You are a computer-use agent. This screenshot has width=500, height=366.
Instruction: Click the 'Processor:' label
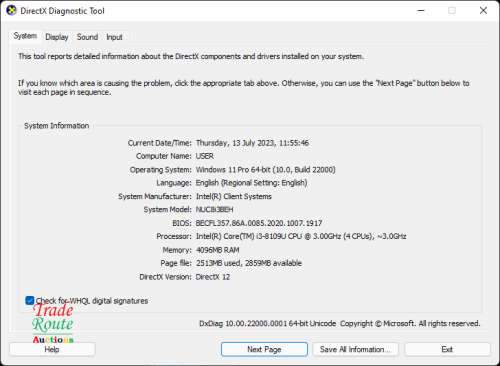pyautogui.click(x=174, y=236)
